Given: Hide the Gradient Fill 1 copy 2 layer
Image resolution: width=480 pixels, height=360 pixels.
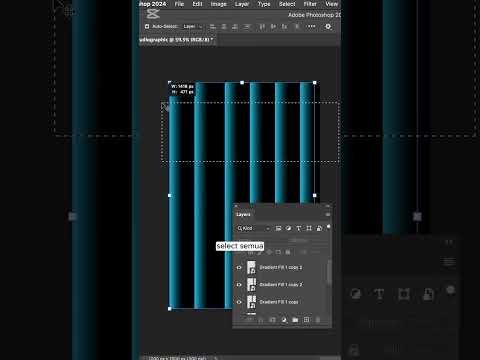Looking at the screenshot, I should point(239,285).
